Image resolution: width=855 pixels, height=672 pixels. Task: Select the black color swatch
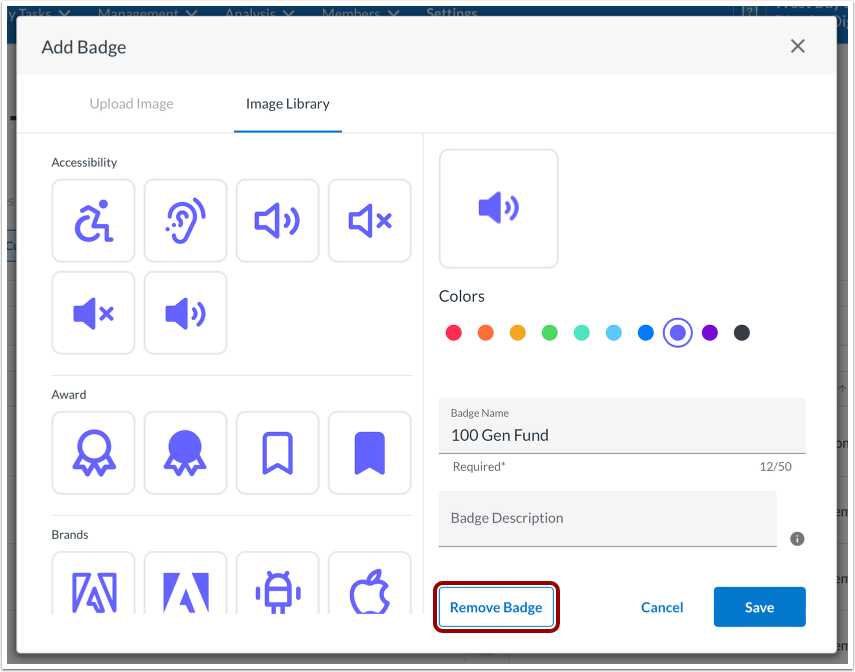point(742,333)
